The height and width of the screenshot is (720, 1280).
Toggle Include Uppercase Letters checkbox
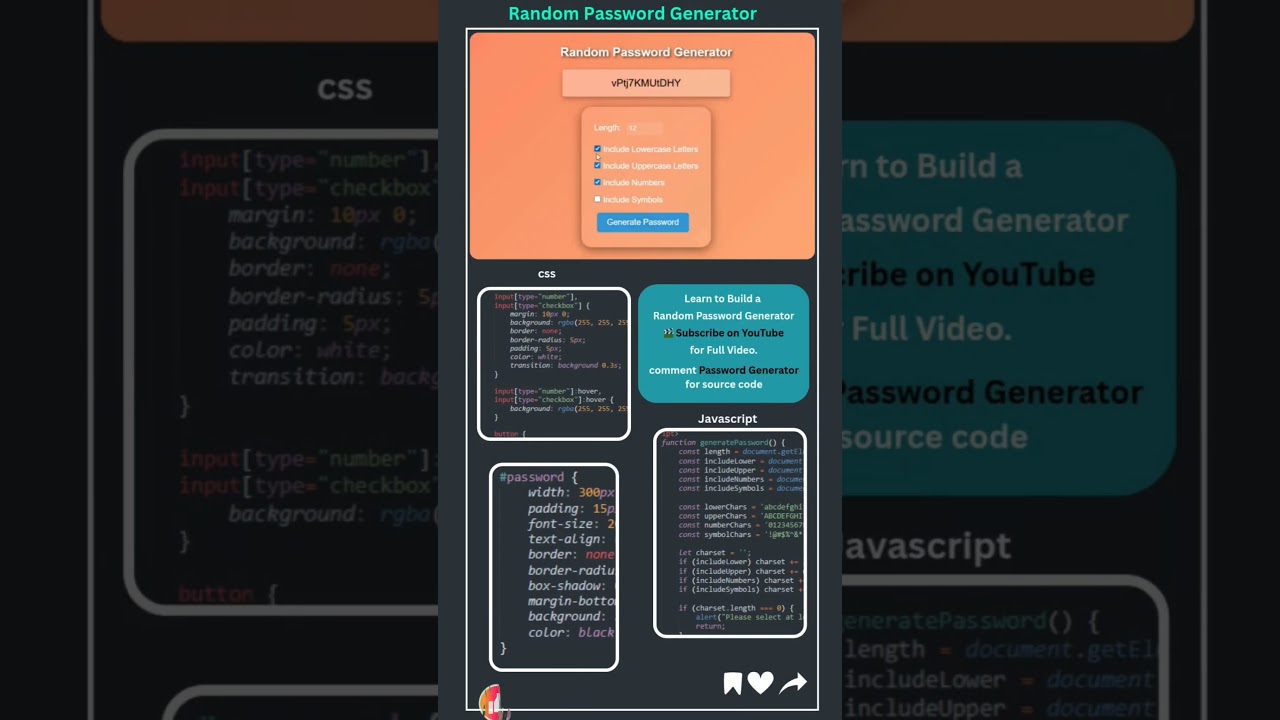(598, 166)
